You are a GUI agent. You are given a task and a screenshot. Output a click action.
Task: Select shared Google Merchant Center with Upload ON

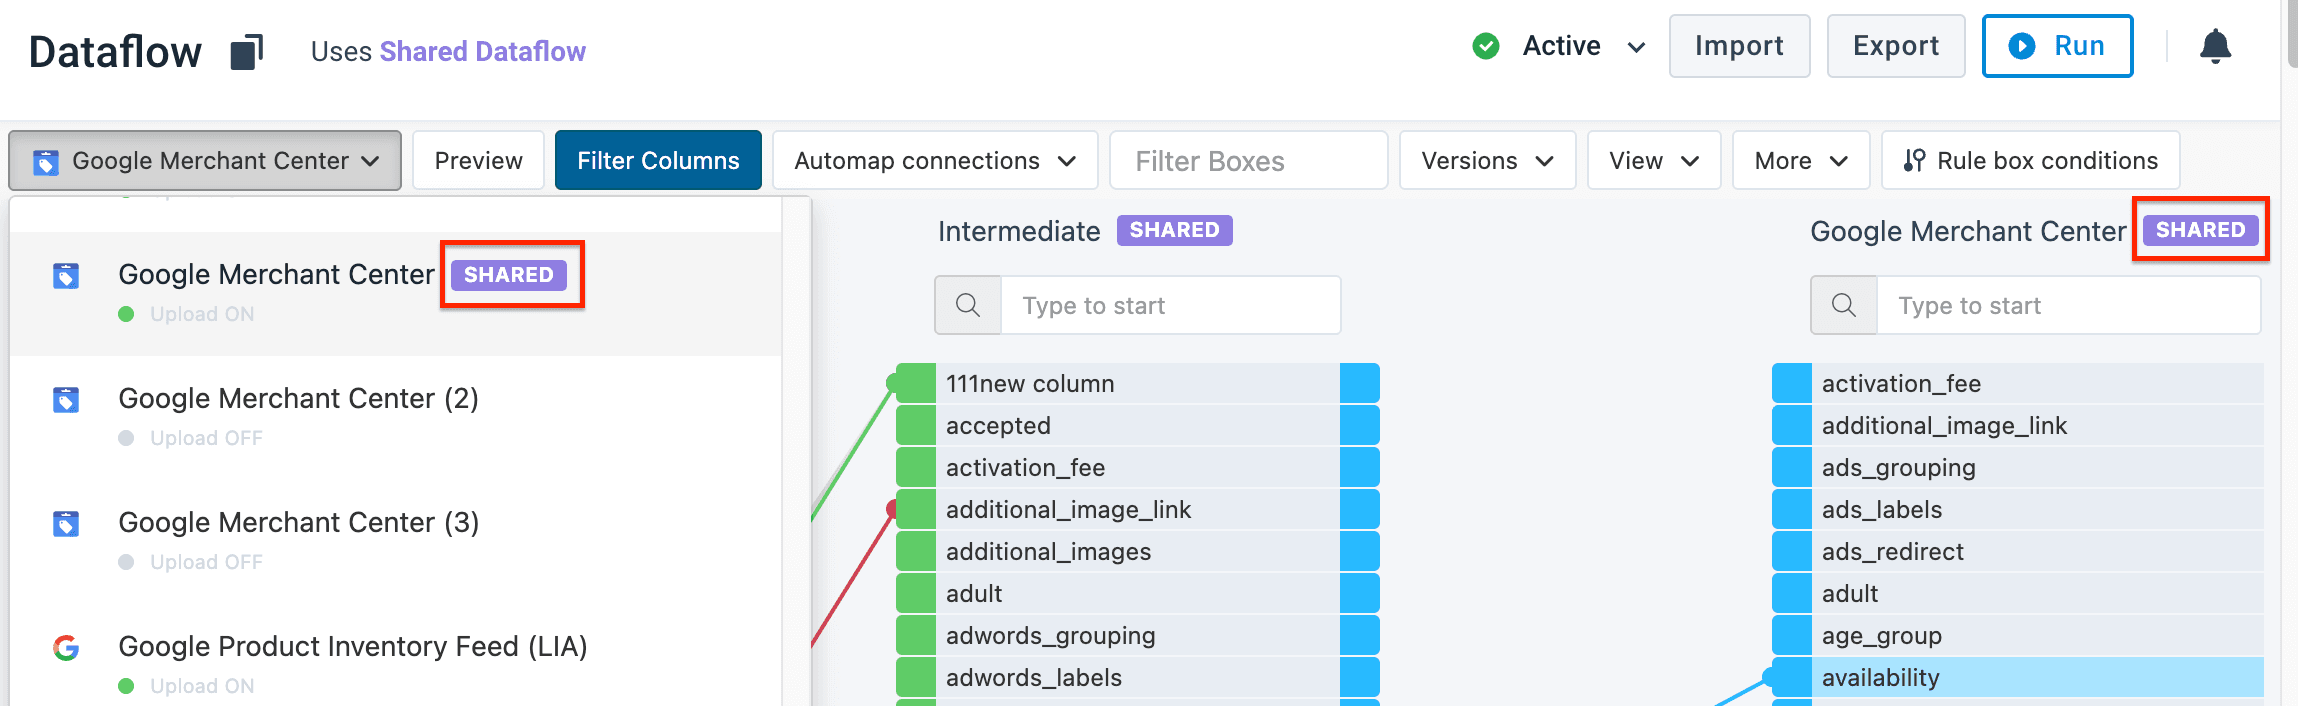click(x=276, y=275)
